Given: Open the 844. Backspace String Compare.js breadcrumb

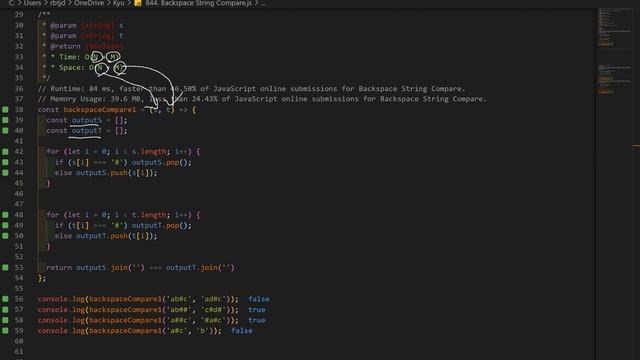Looking at the screenshot, I should pyautogui.click(x=198, y=3).
